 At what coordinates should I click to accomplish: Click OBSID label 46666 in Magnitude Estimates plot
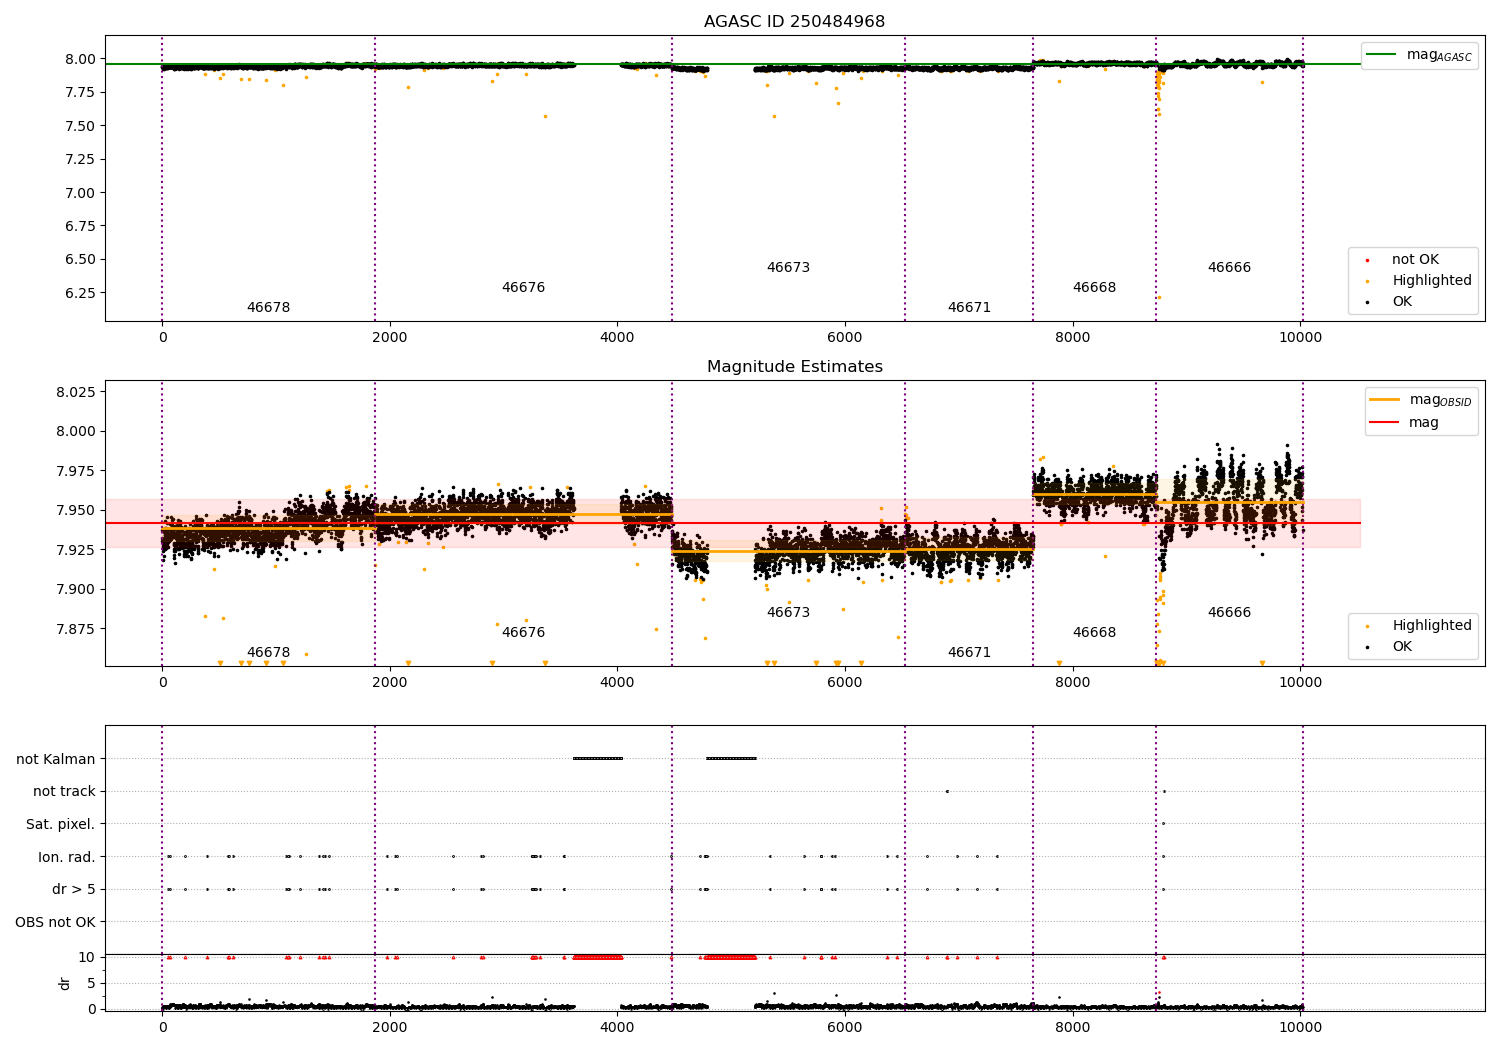1229,612
